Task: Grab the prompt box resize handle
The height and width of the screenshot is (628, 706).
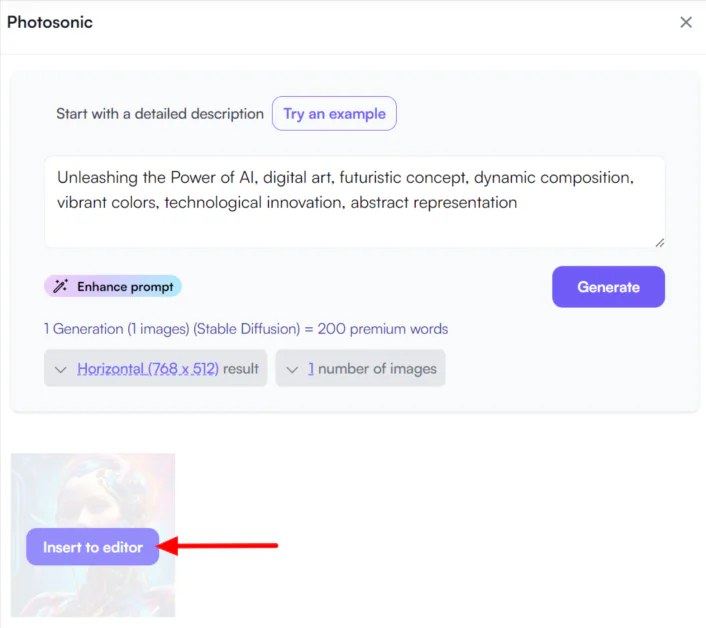Action: point(659,241)
